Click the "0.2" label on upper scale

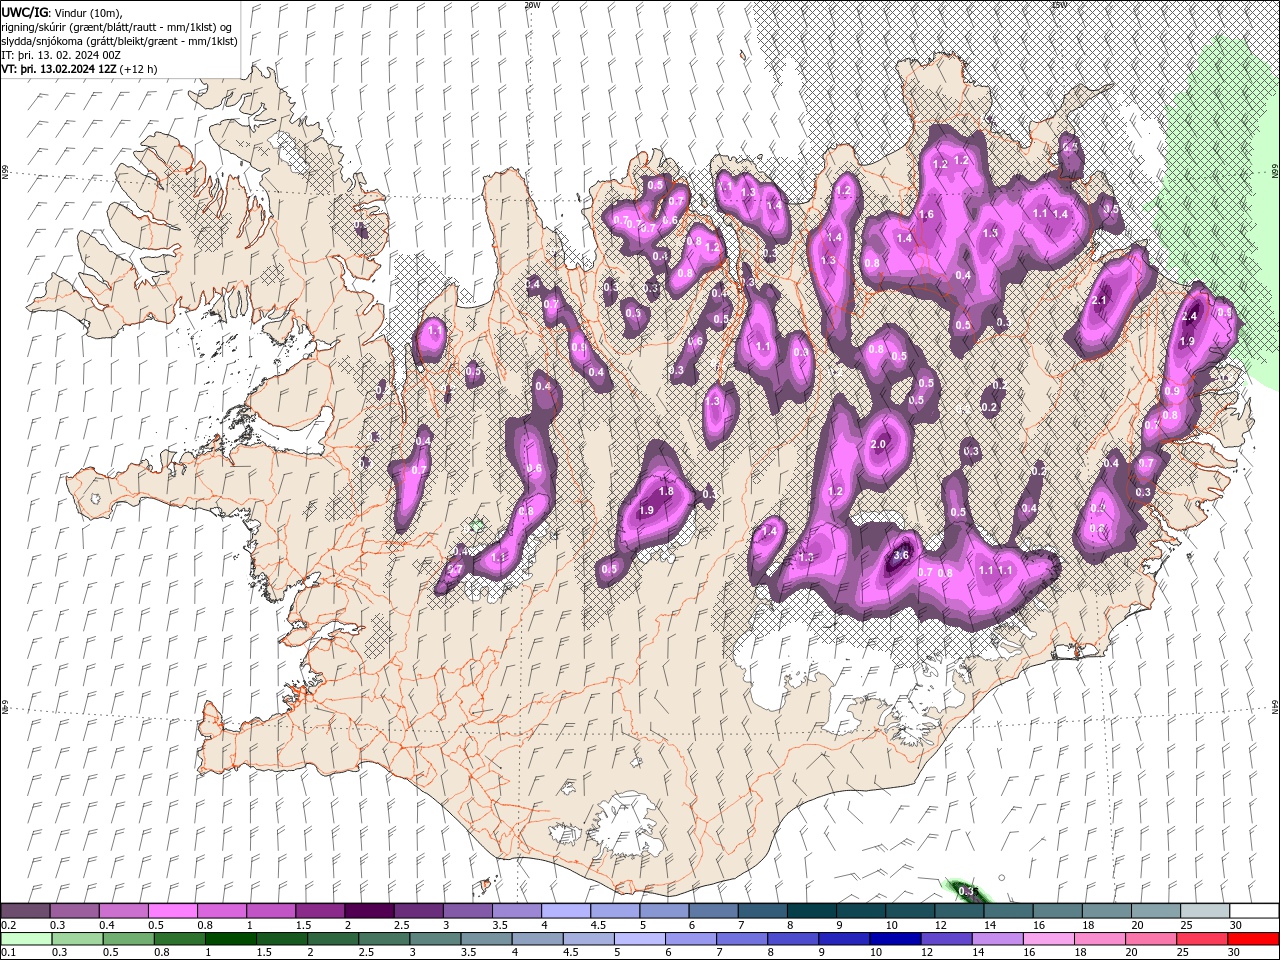(x=7, y=925)
